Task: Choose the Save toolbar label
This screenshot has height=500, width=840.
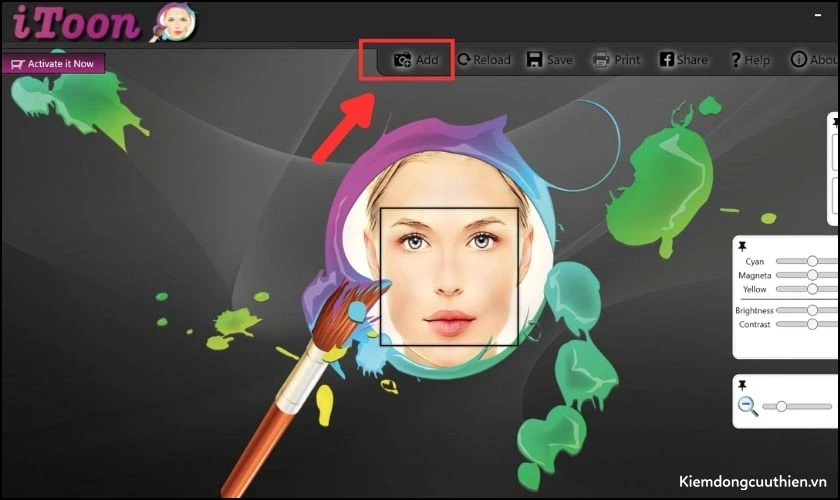Action: [x=560, y=60]
